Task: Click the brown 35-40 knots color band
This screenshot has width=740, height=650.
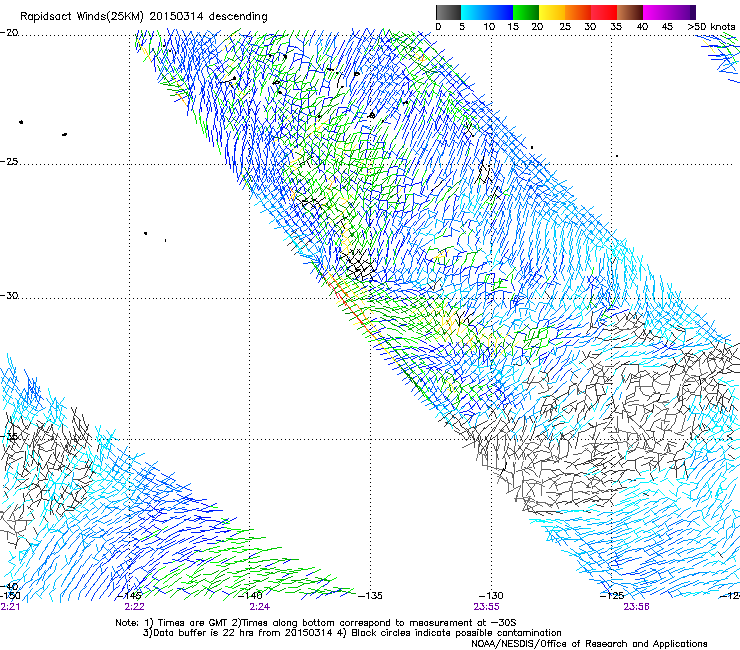Action: point(630,12)
